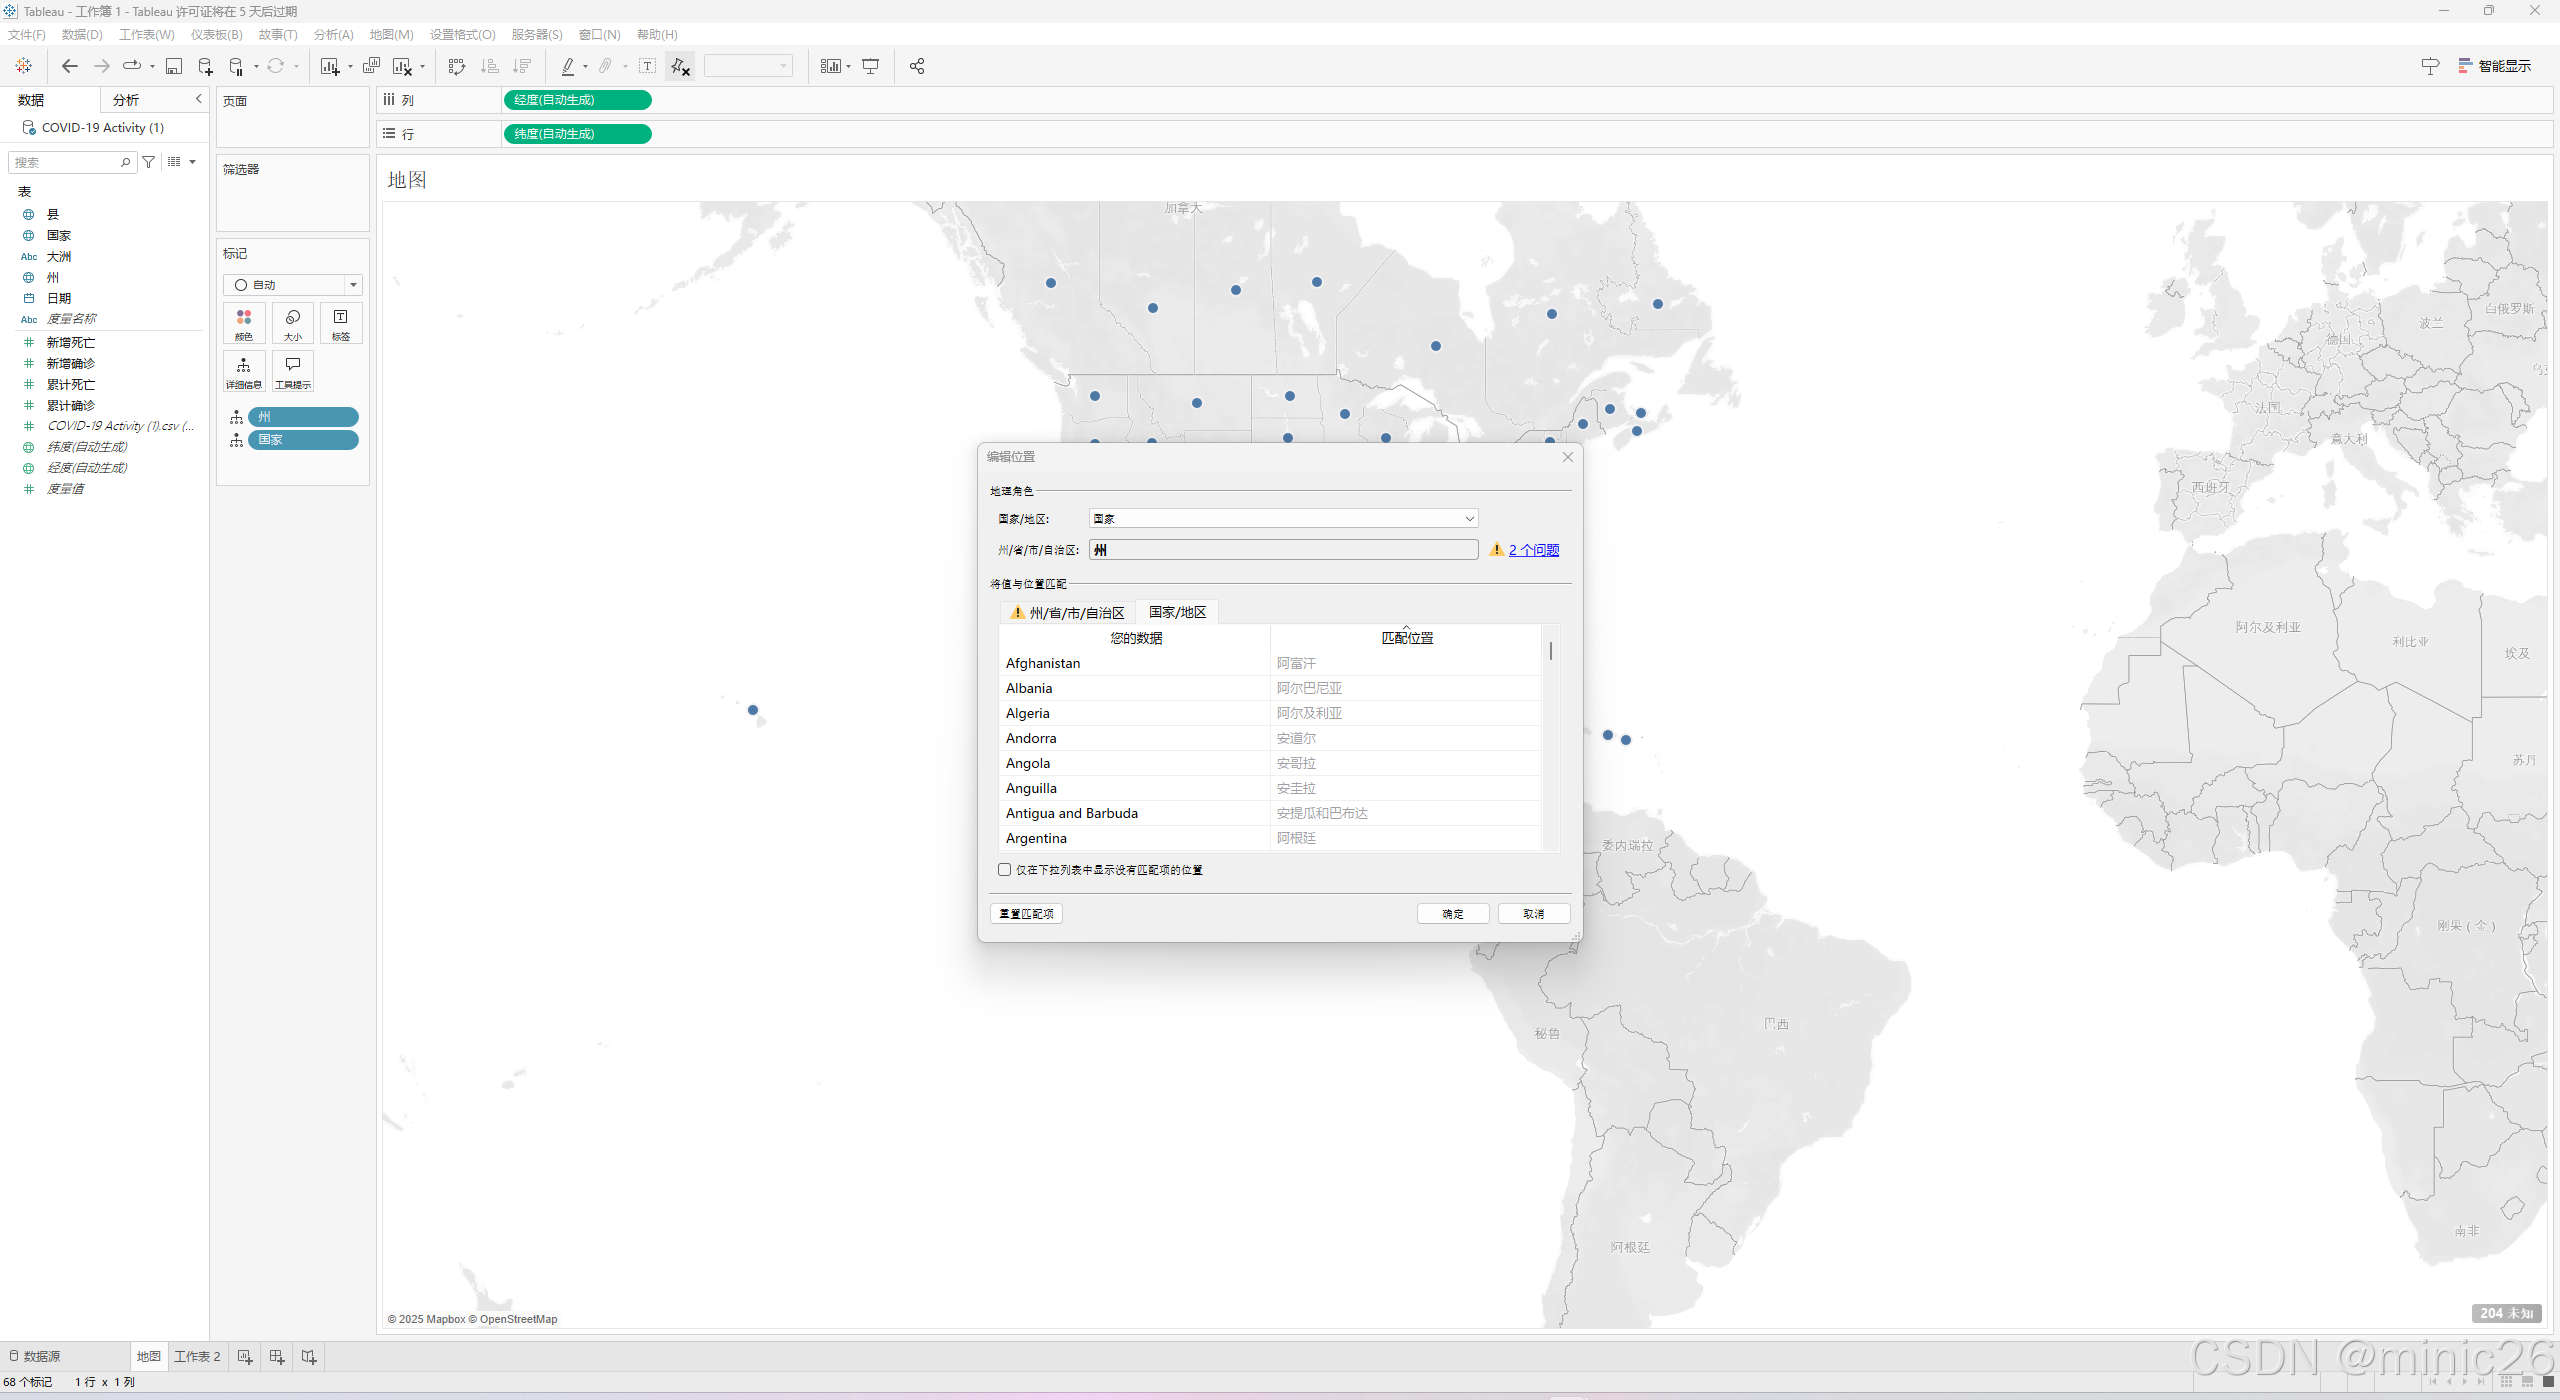Open the 地图(M) menu

[x=391, y=35]
